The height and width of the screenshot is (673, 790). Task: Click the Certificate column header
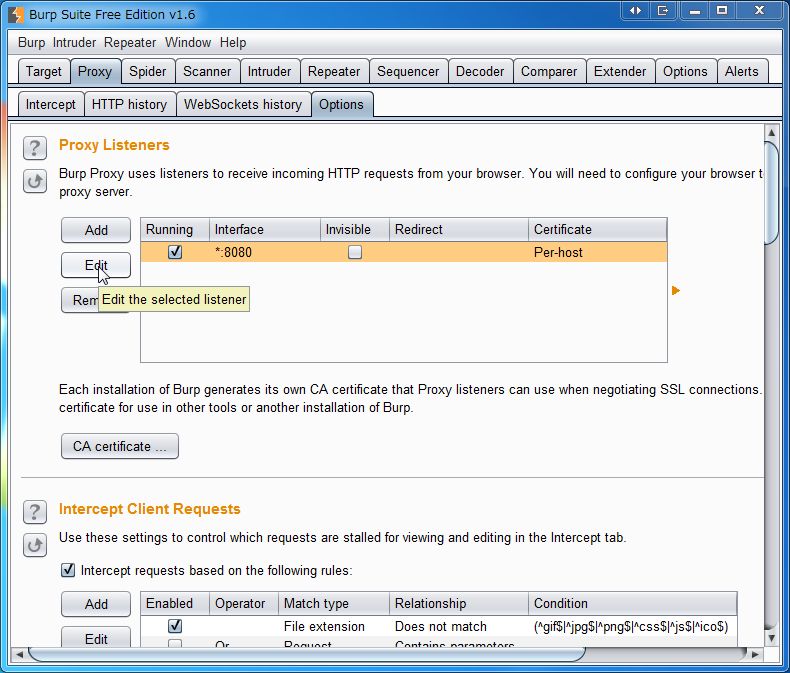(x=598, y=230)
